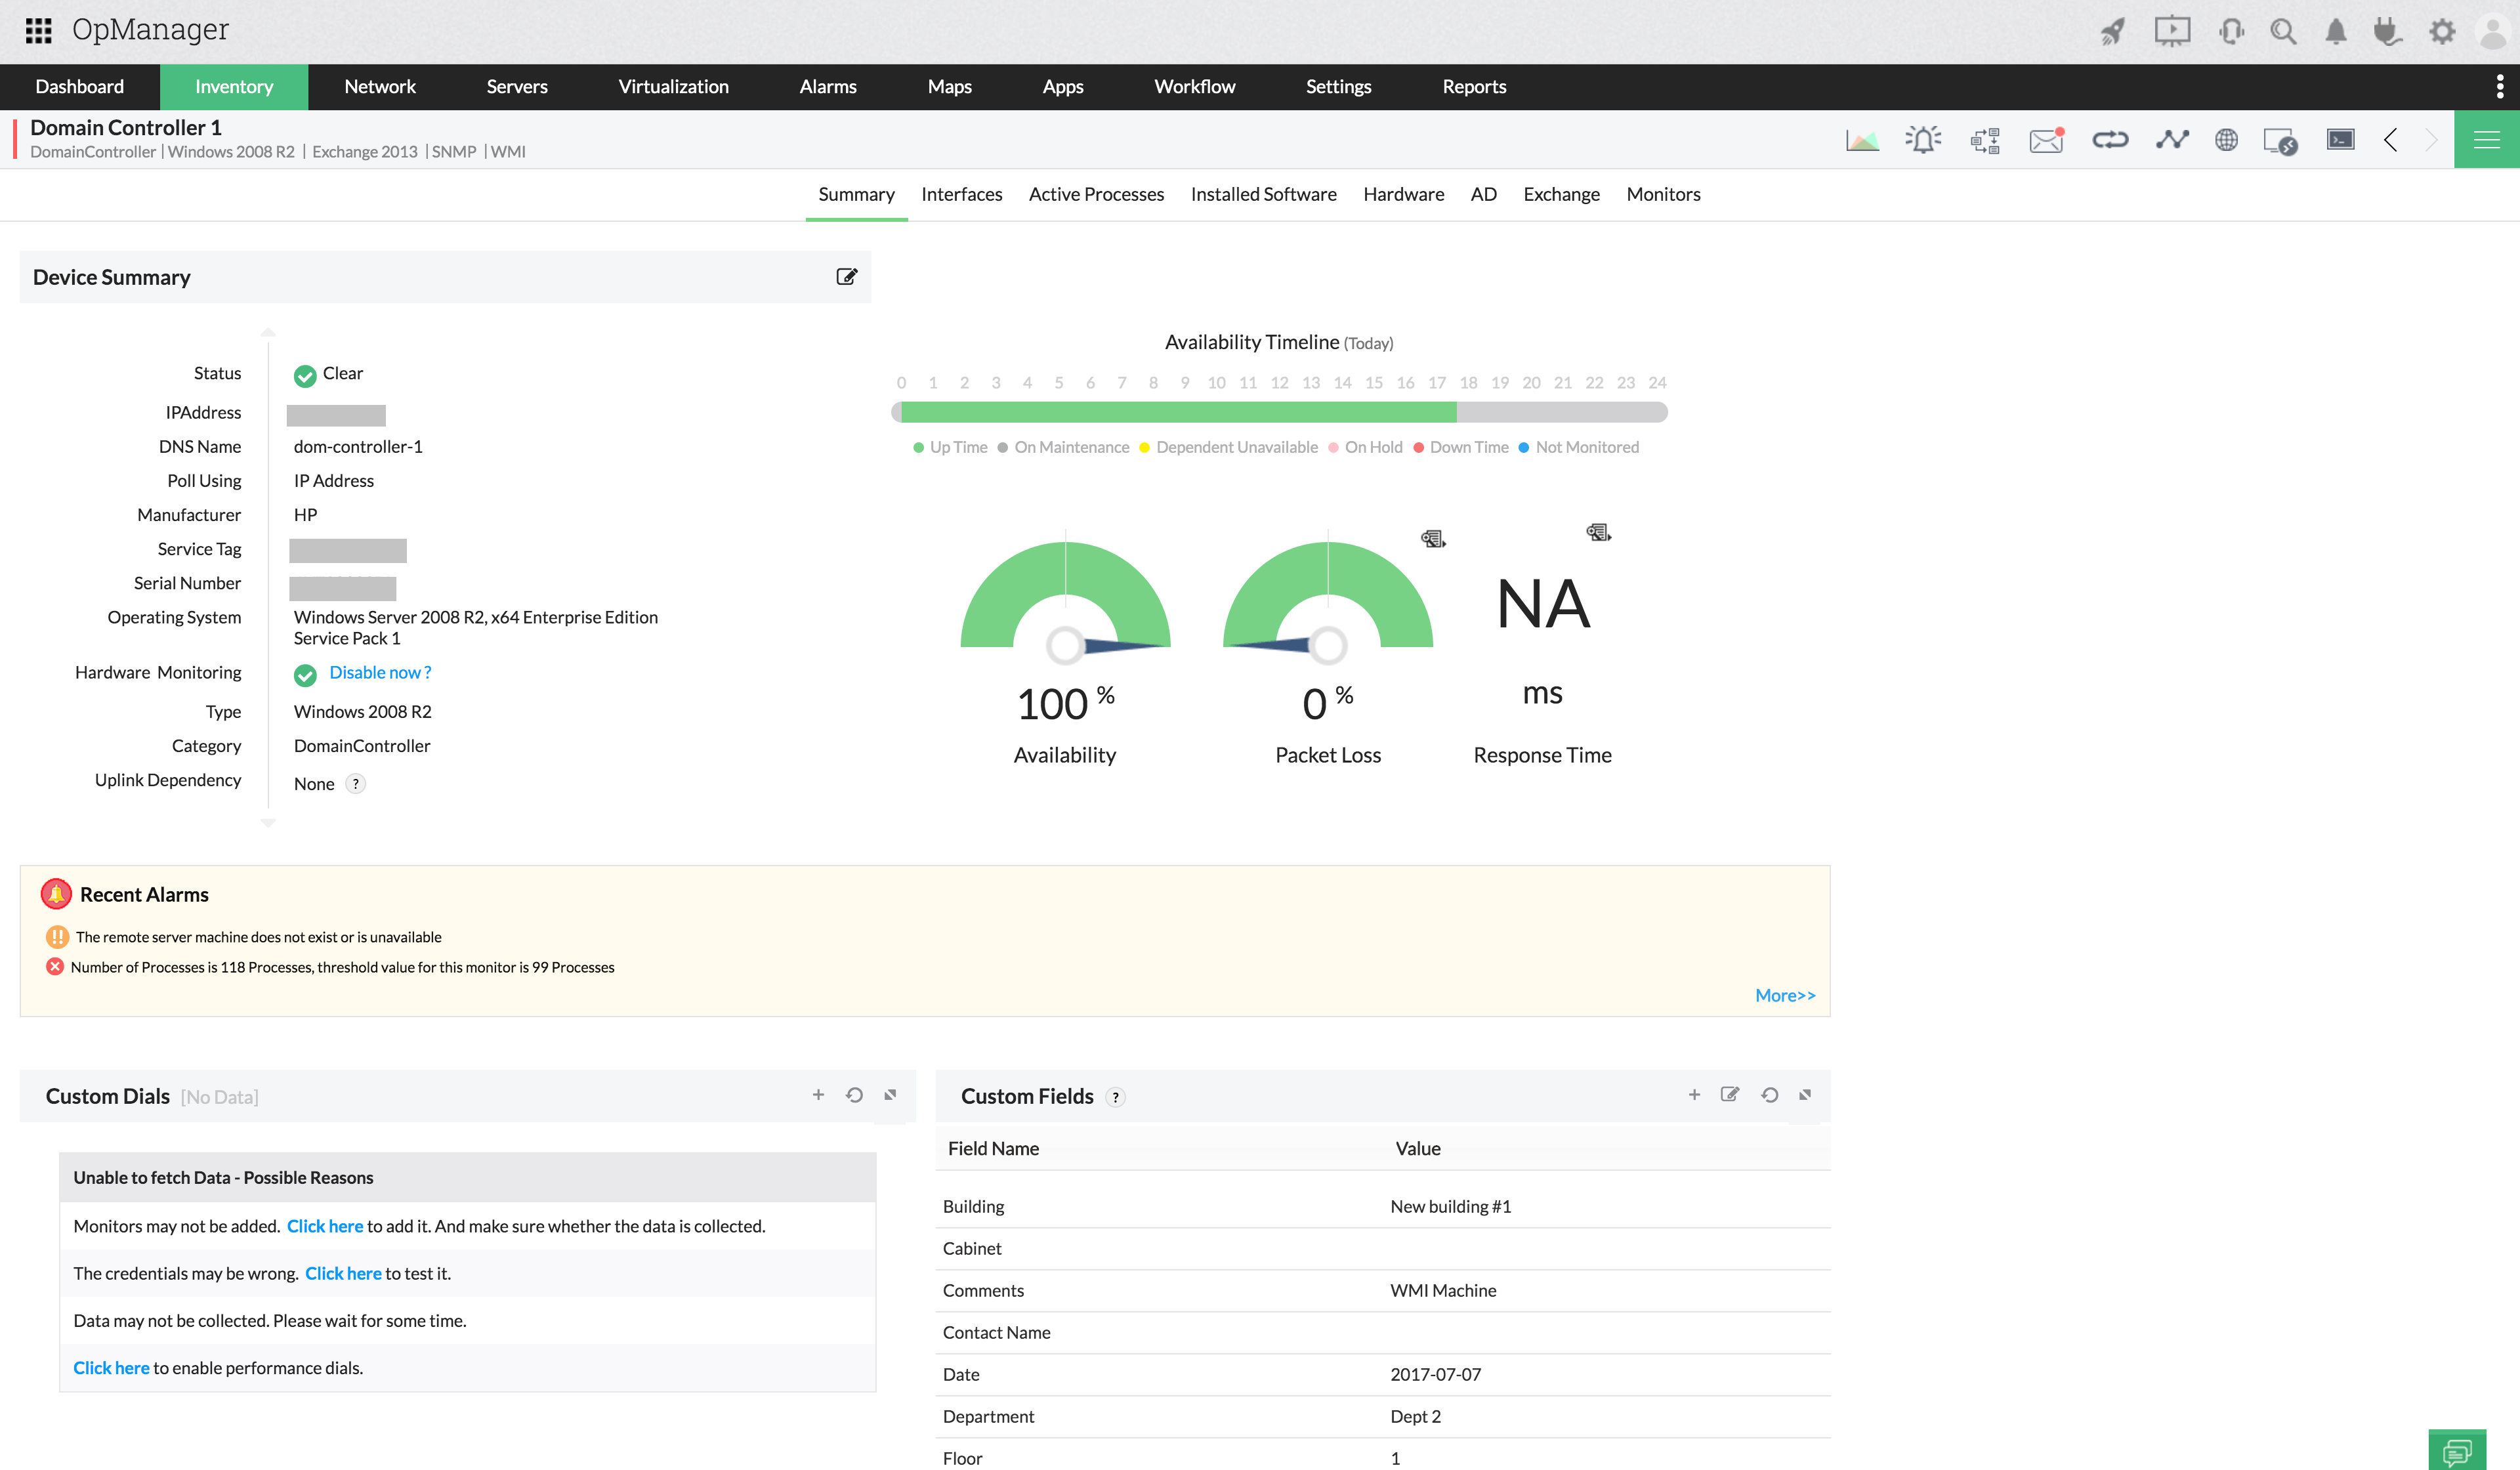Open the three-dot overflow menu

pyautogui.click(x=2499, y=87)
